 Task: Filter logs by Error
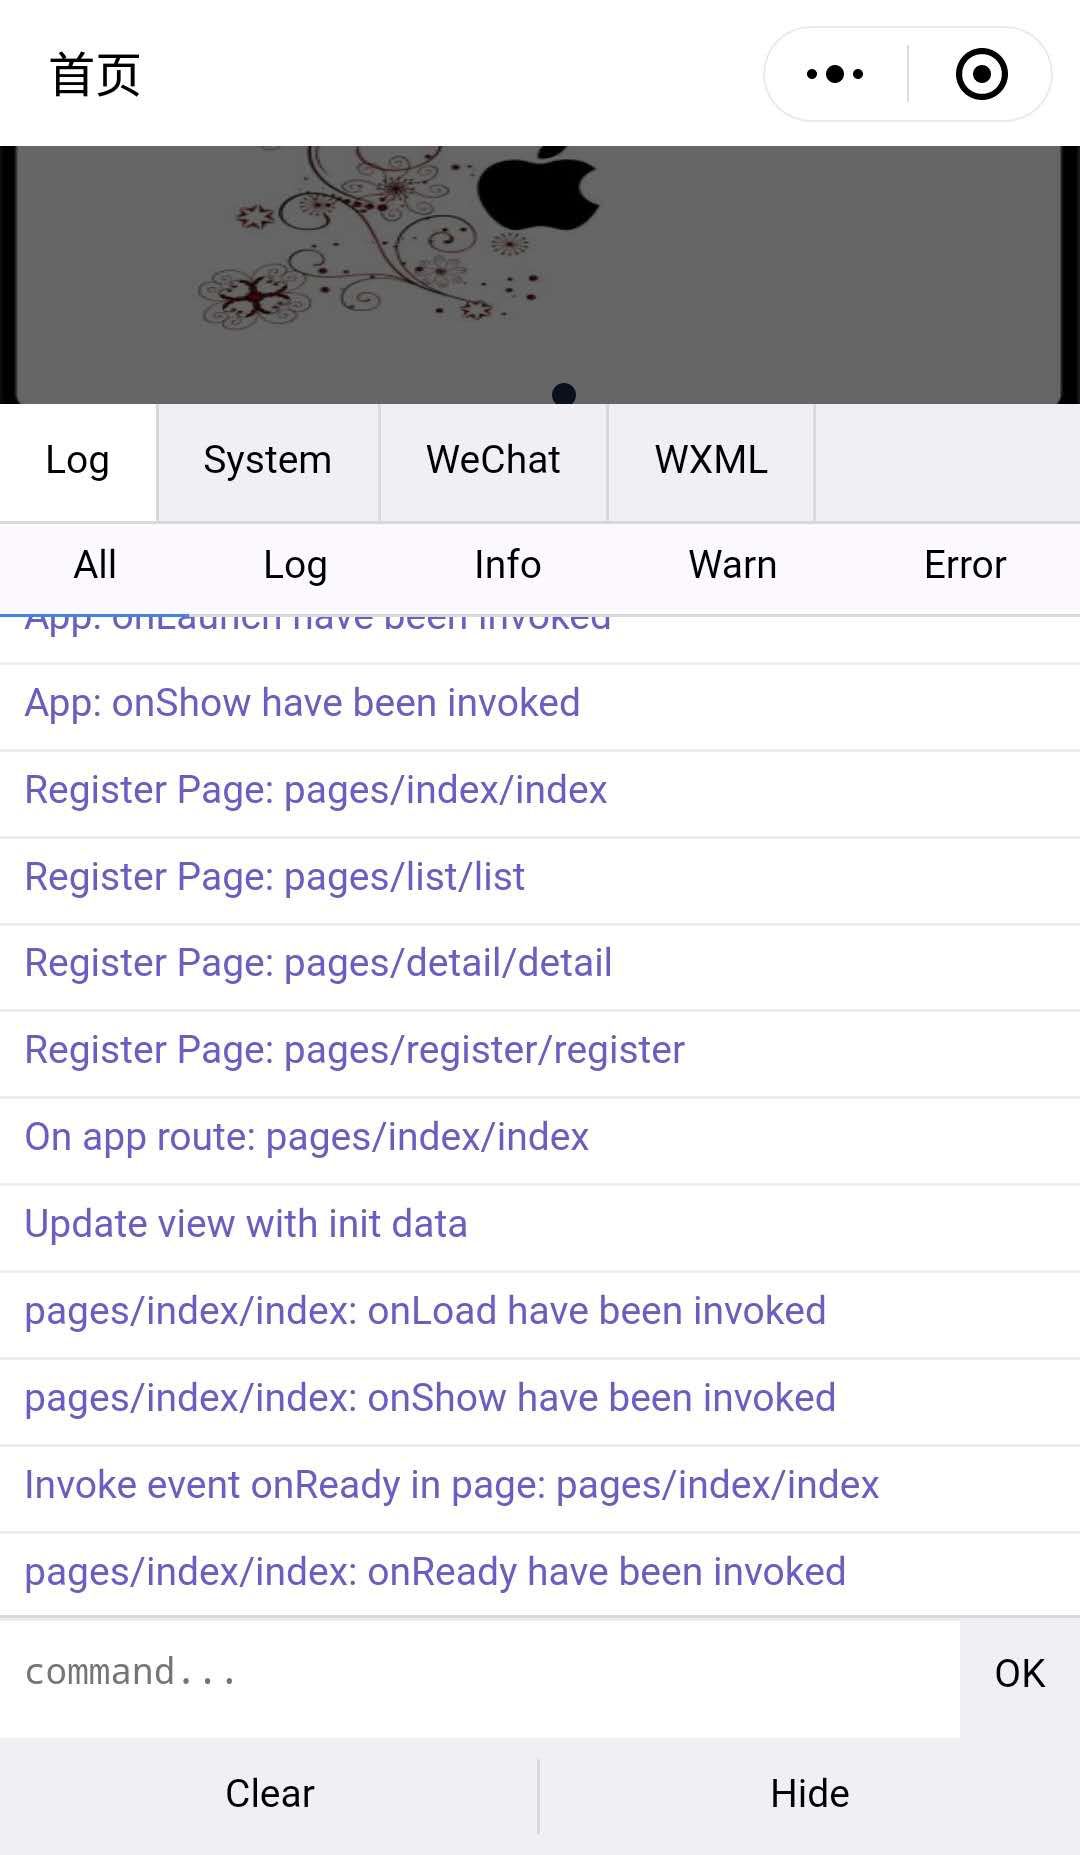pos(965,566)
